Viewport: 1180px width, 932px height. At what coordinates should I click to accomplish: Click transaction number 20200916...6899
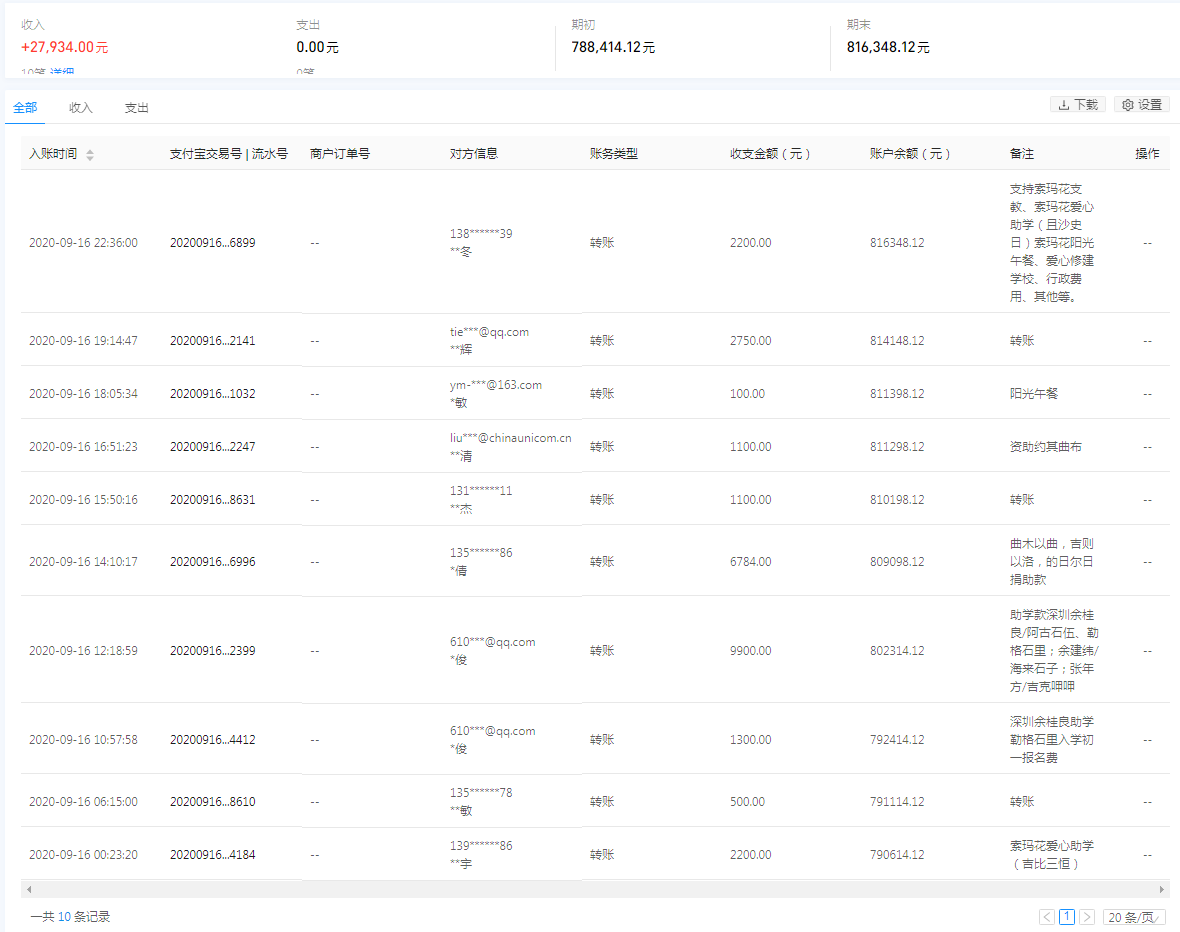coord(213,243)
